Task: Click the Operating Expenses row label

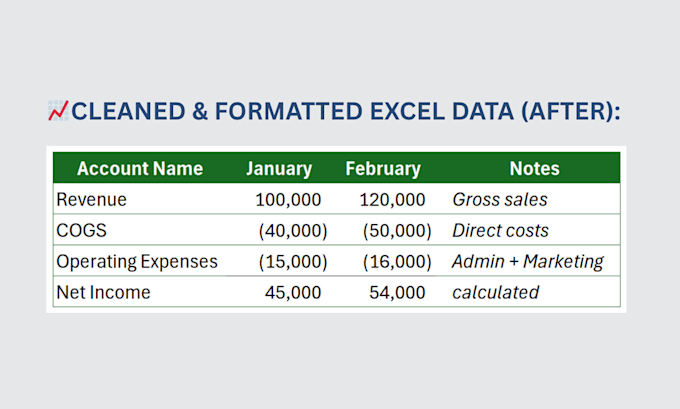Action: (137, 262)
